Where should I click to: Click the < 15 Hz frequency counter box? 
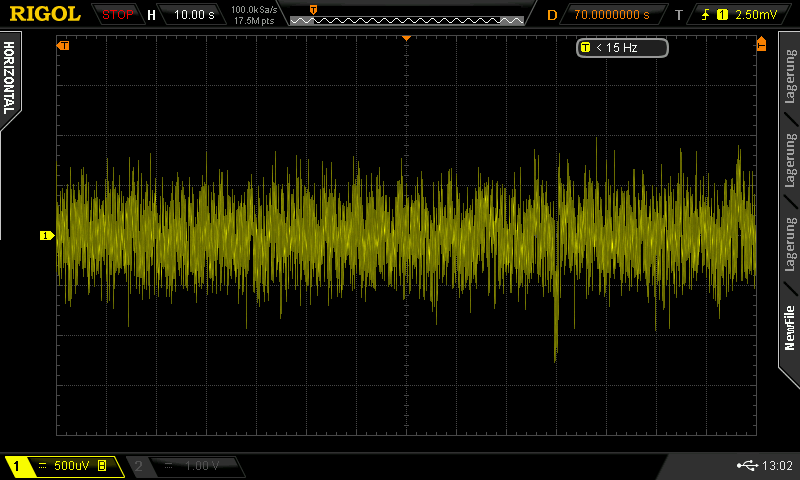622,48
